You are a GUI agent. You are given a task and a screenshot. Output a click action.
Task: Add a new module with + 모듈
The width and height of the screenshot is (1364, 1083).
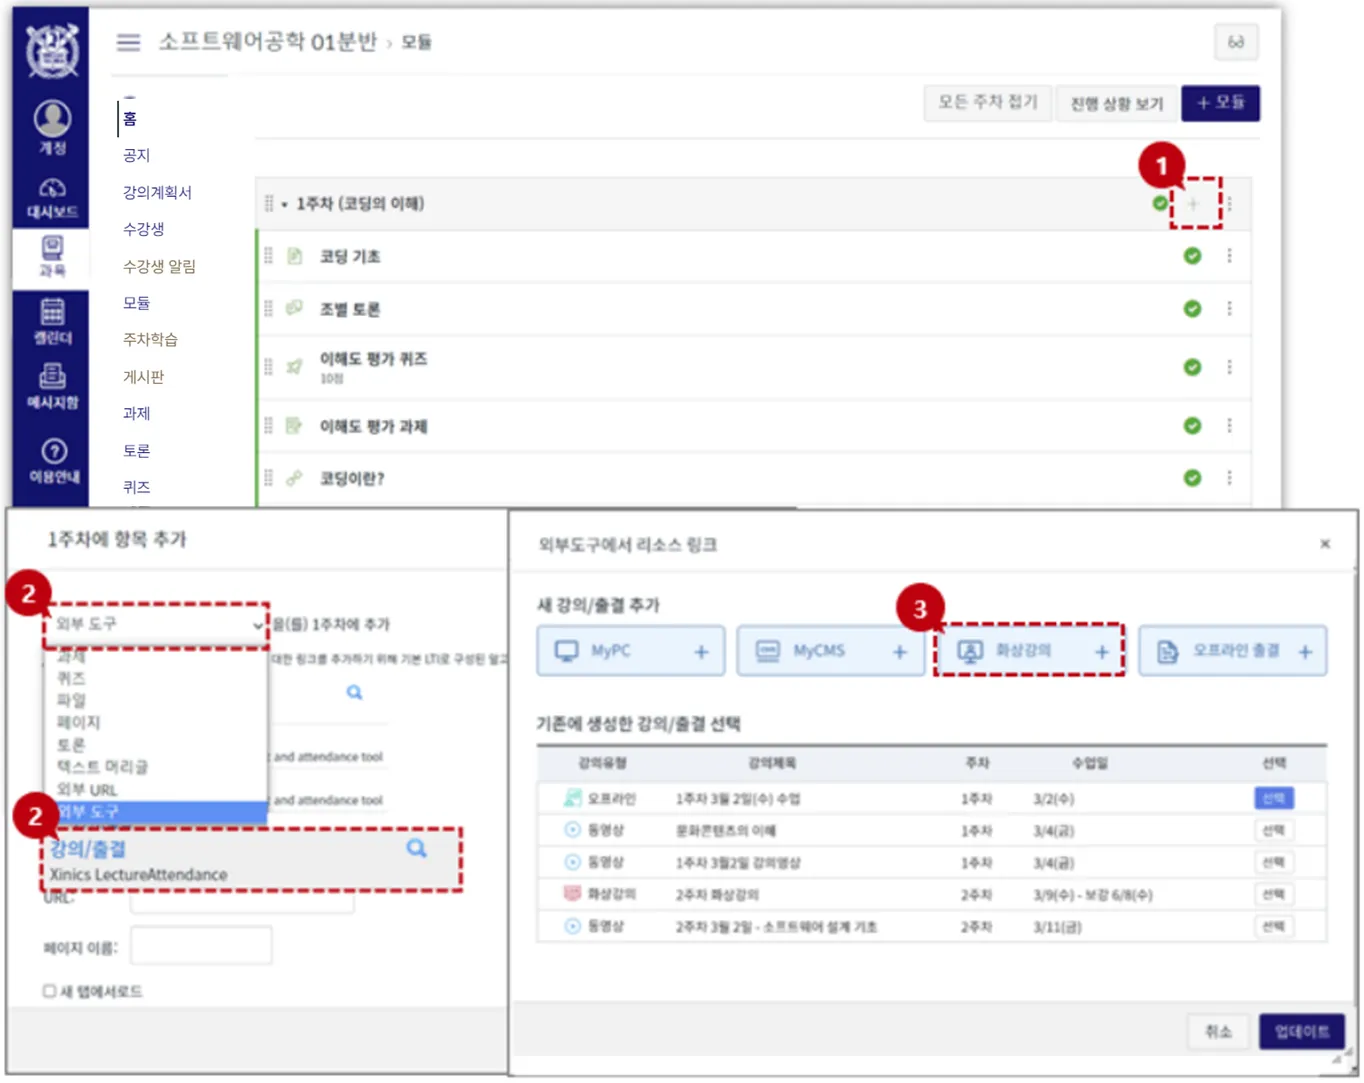click(1220, 103)
